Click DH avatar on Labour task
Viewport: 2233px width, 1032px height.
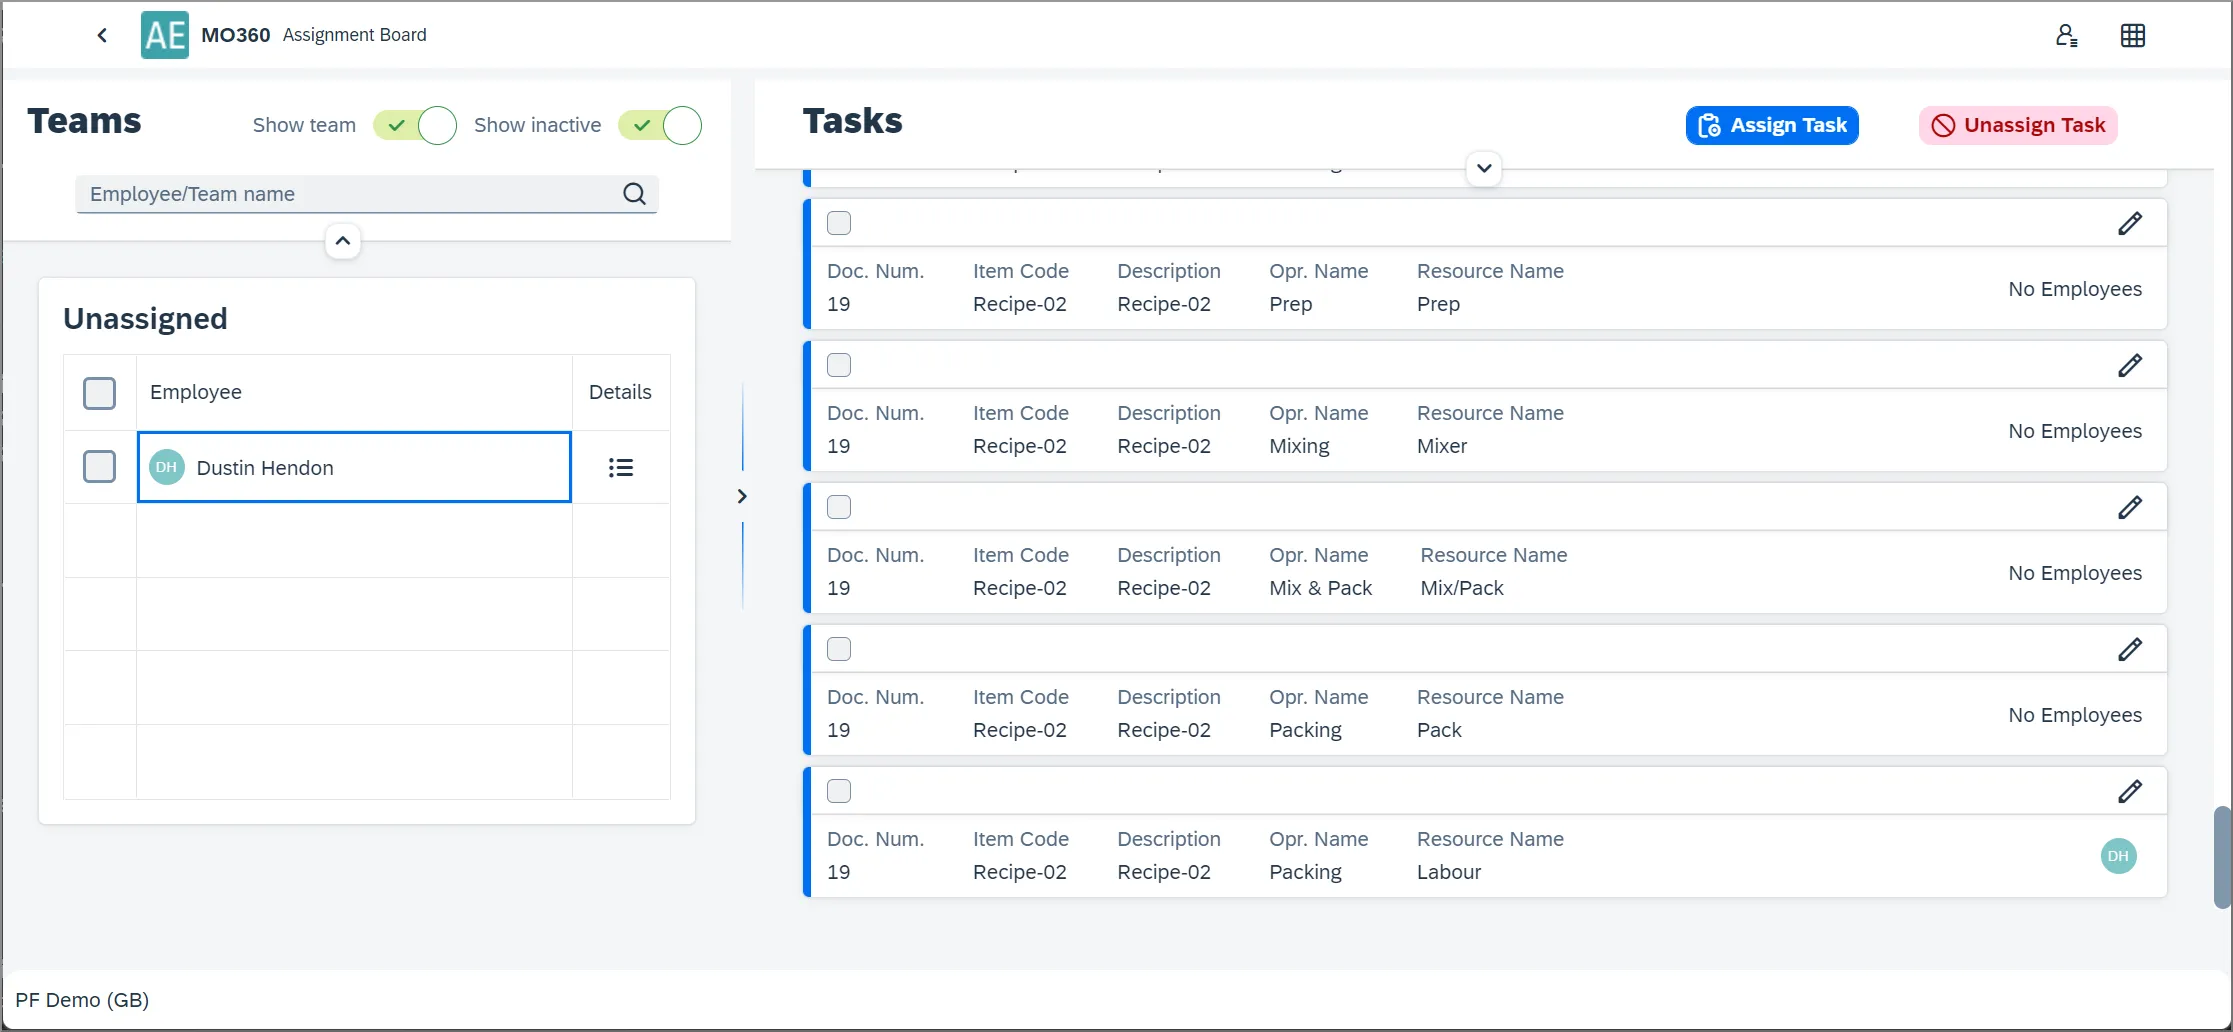[2117, 856]
